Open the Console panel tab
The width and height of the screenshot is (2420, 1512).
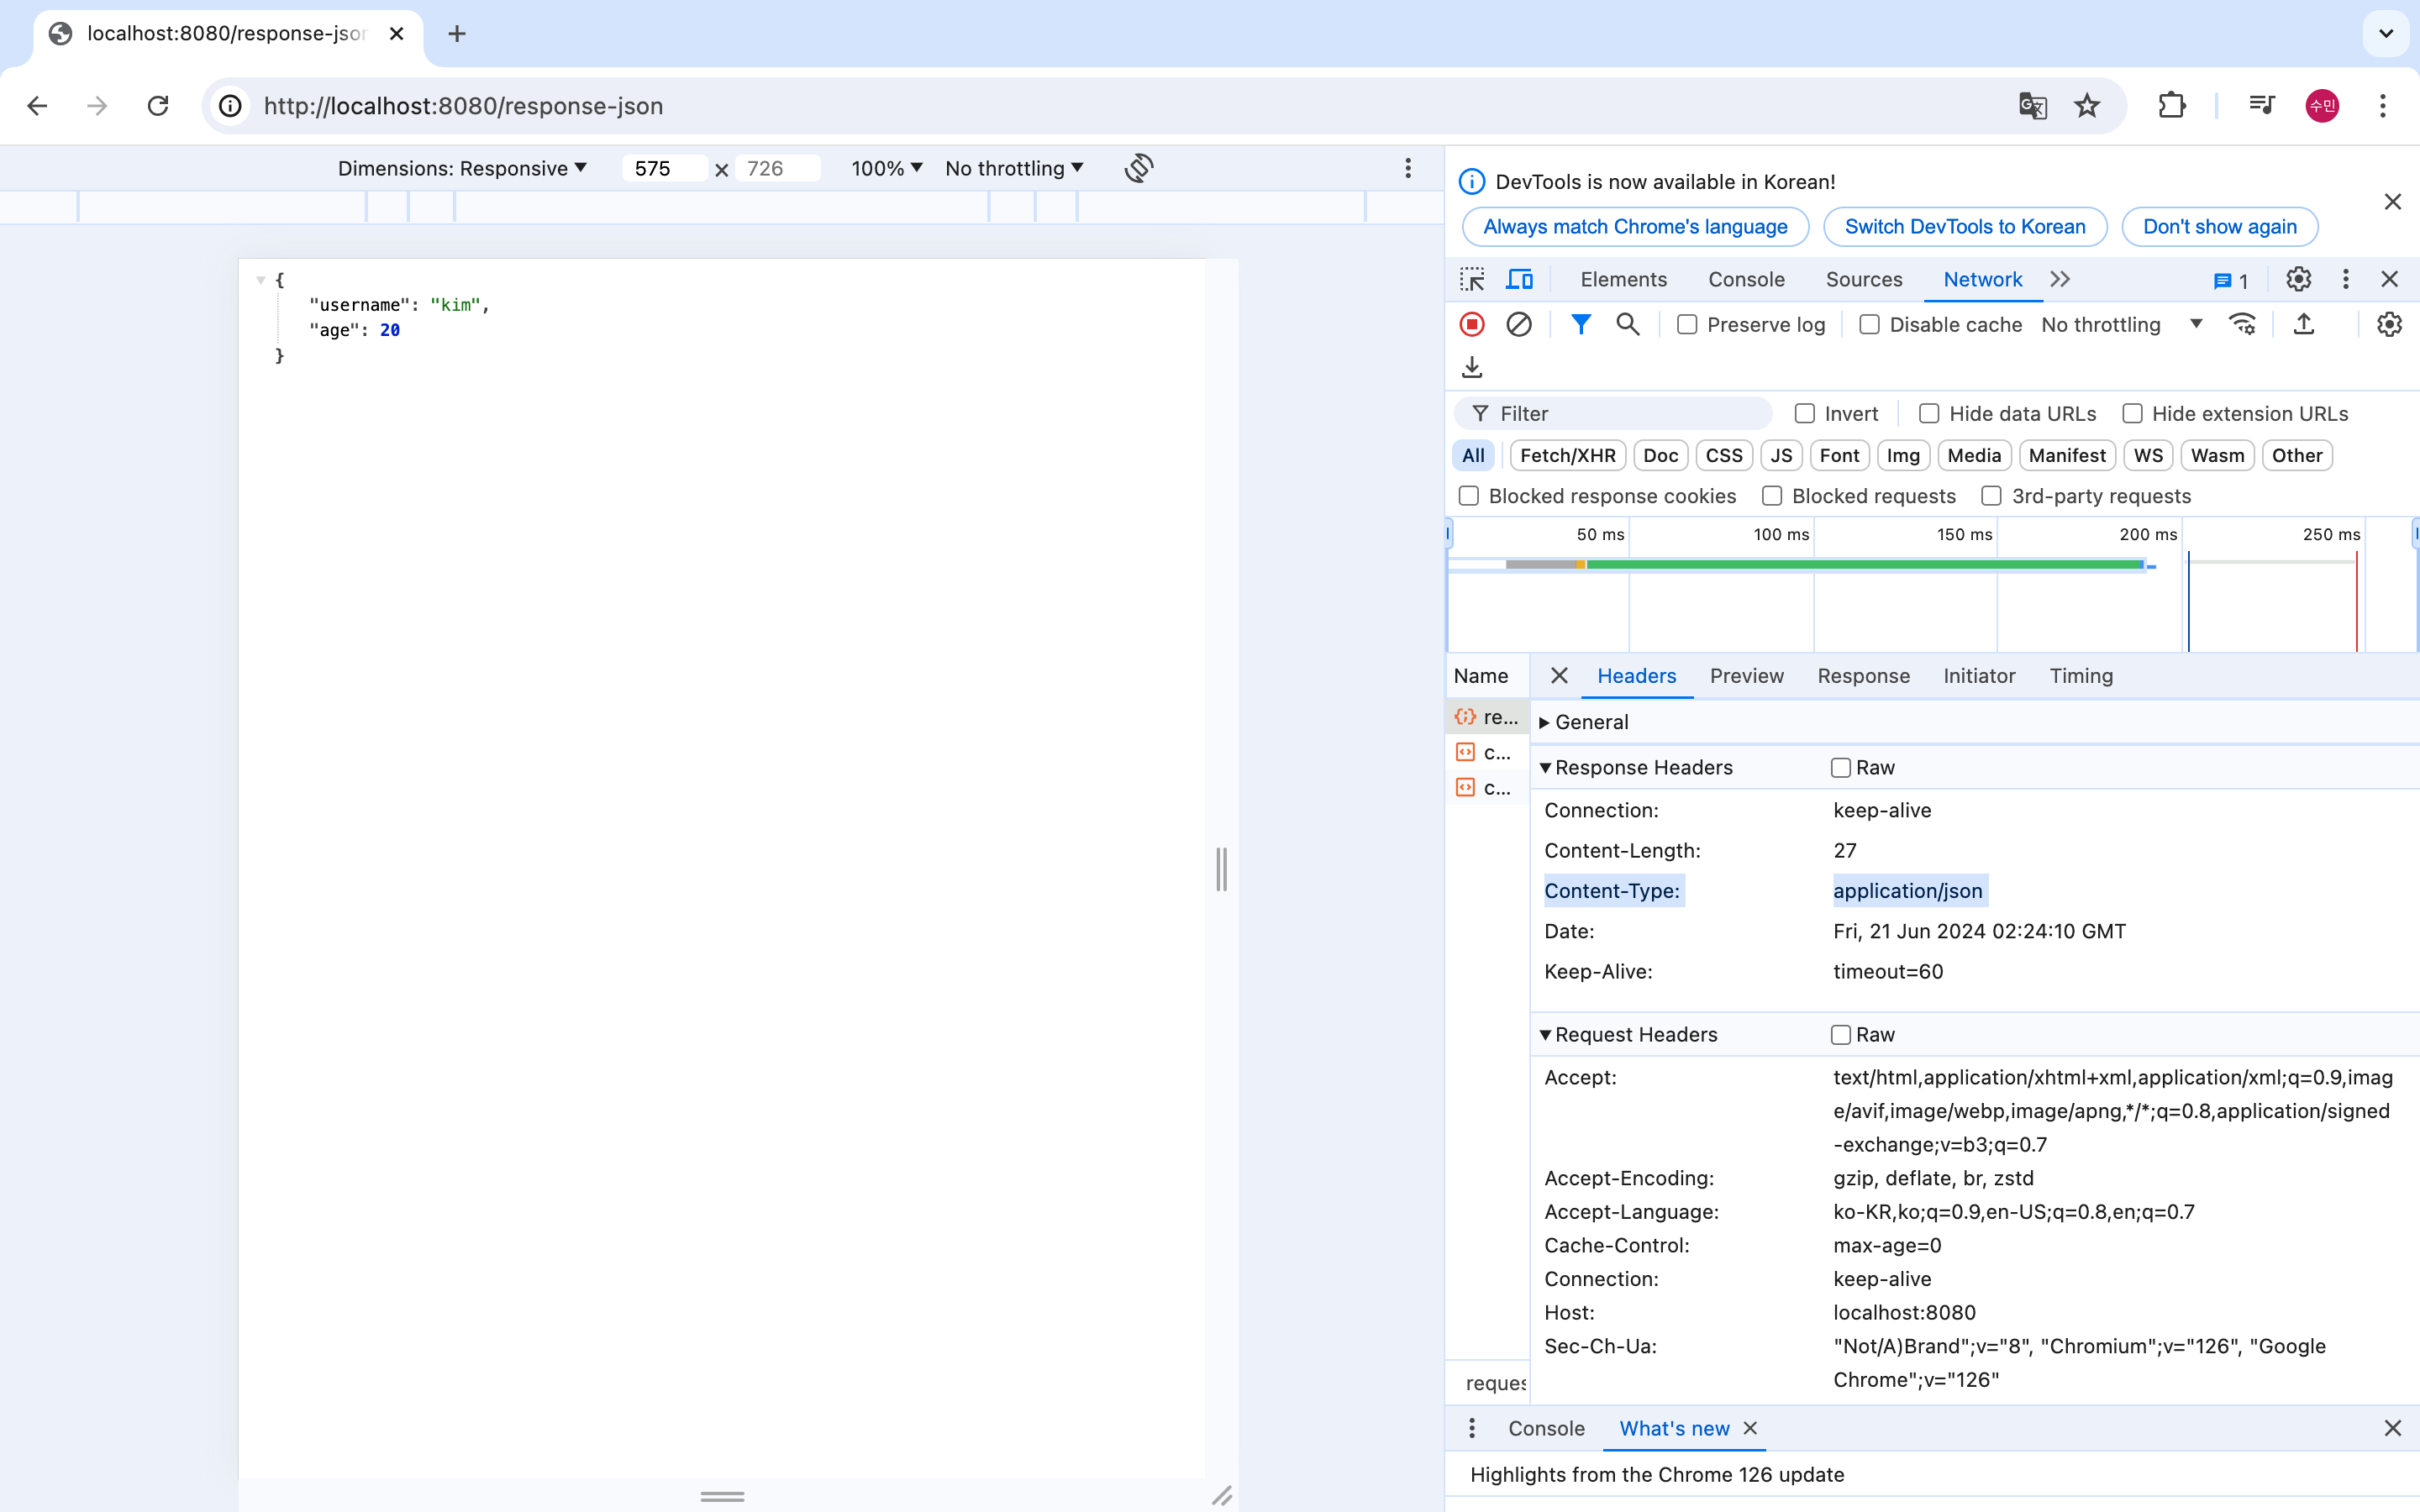click(1745, 279)
